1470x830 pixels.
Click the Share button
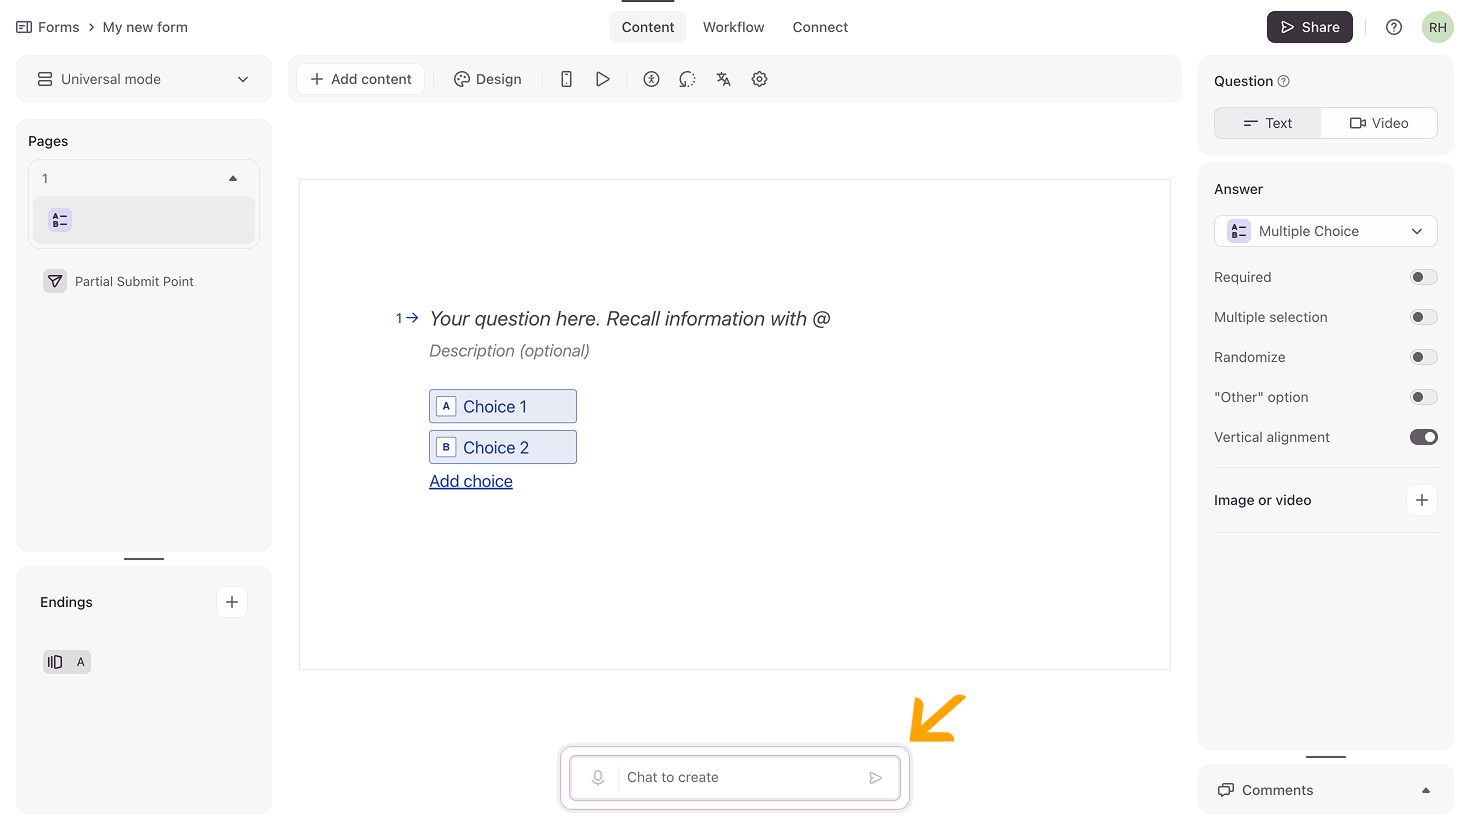click(x=1309, y=27)
